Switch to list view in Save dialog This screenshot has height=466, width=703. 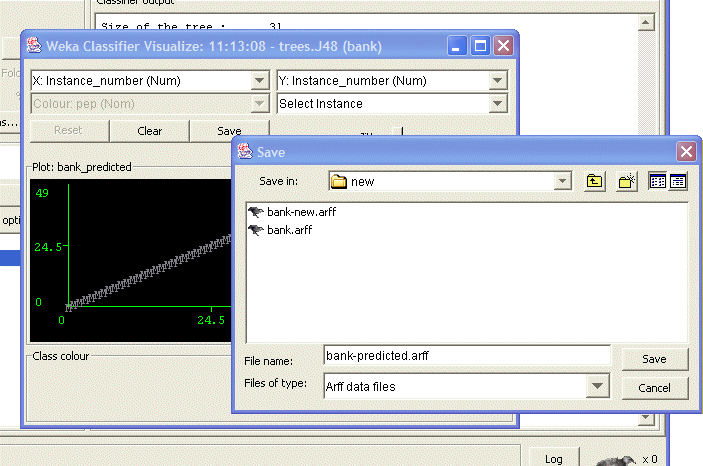click(x=657, y=182)
